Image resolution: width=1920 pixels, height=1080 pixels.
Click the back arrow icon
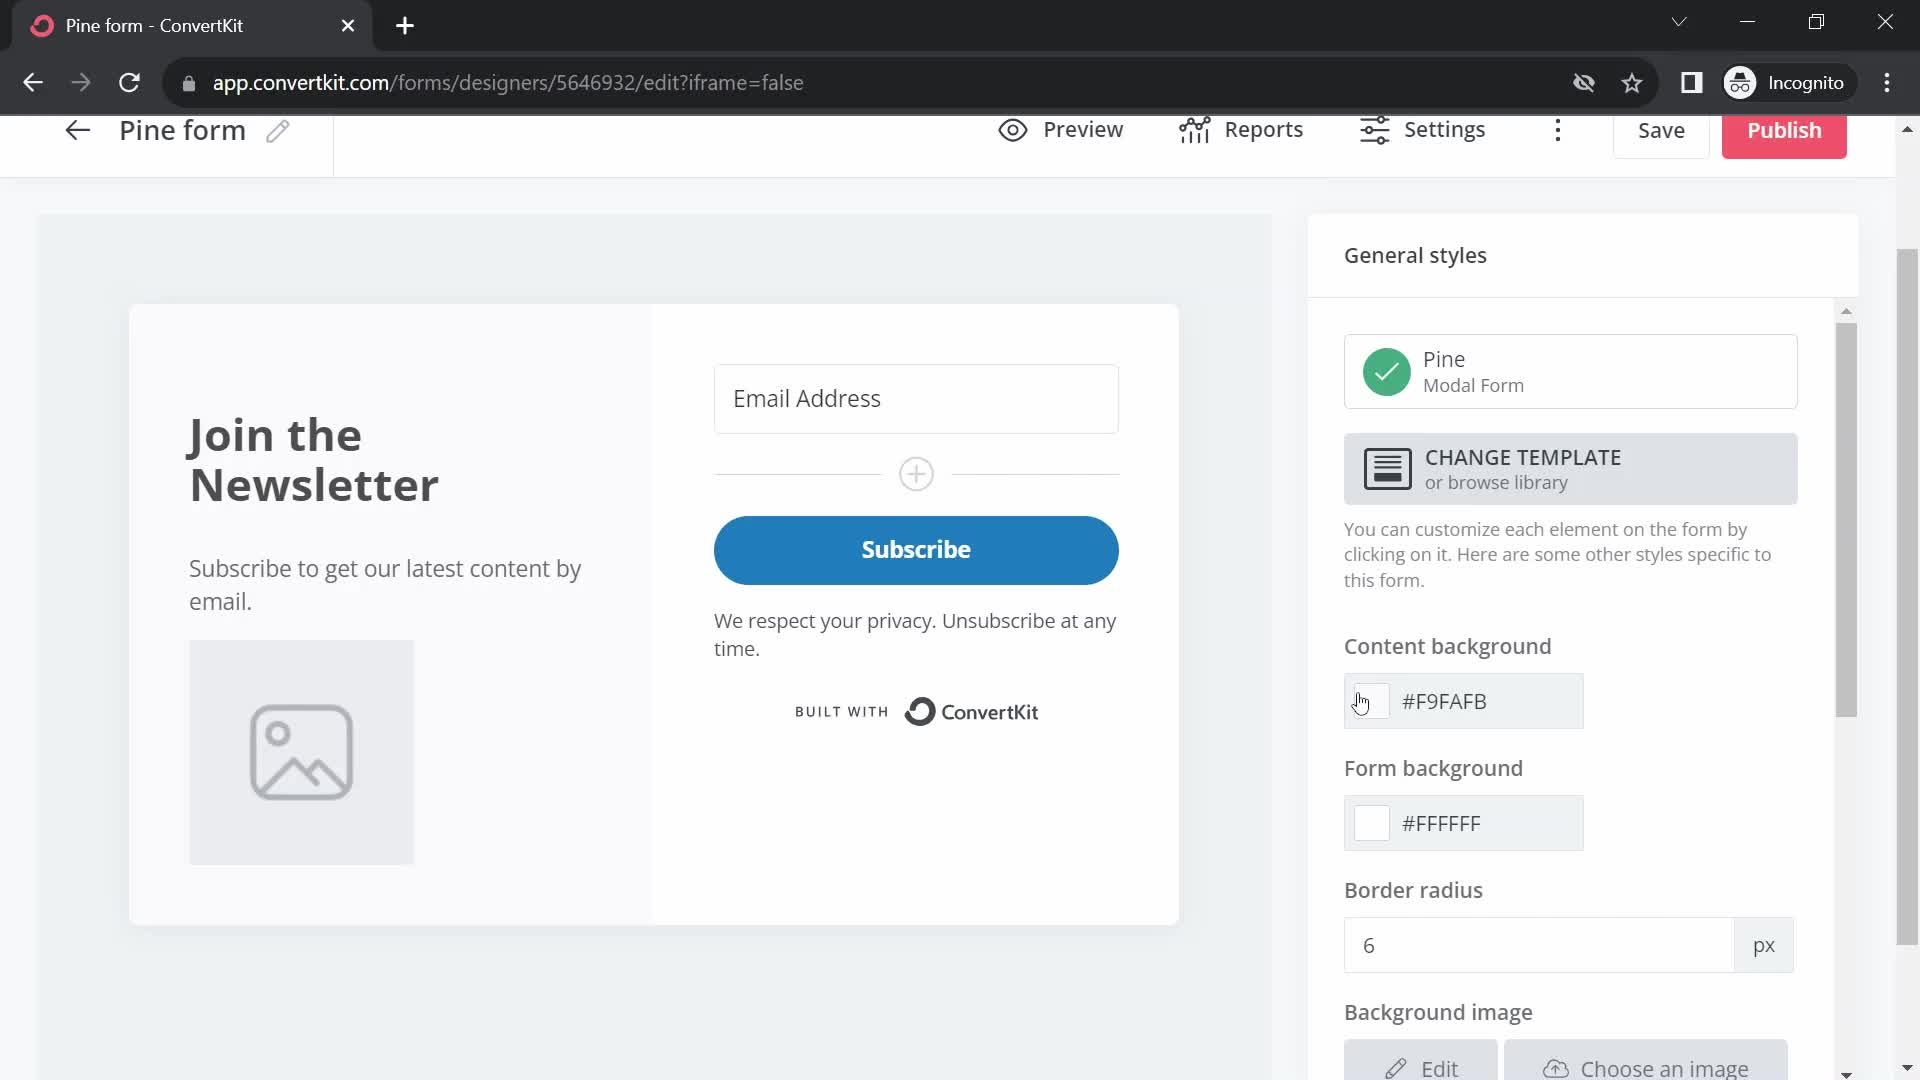(76, 129)
